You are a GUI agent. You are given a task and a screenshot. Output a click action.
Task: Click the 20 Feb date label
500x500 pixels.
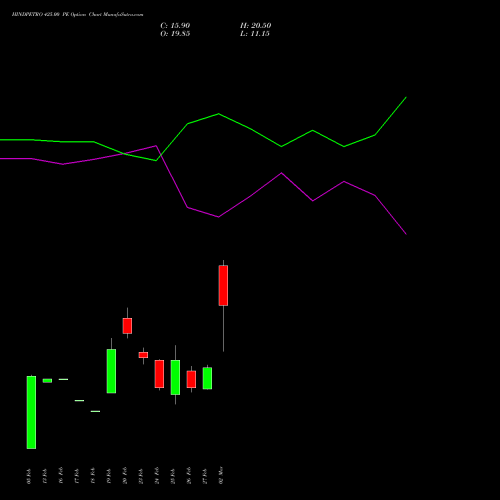[x=125, y=475]
